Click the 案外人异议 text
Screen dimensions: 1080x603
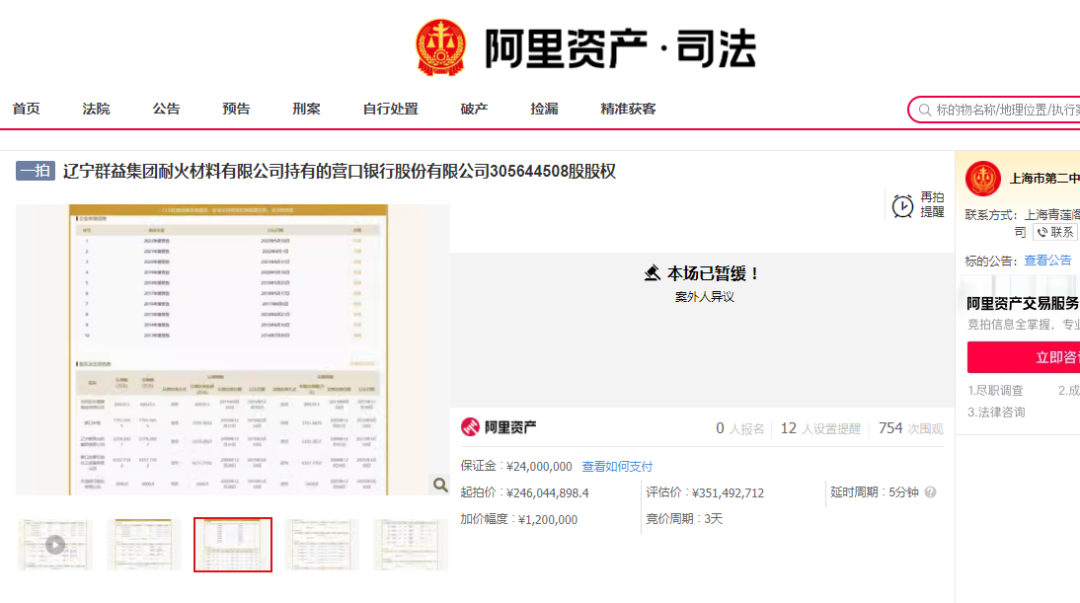point(704,297)
